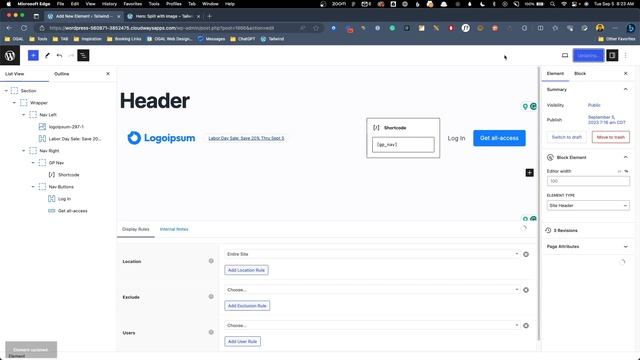Viewport: 640px width, 360px height.
Task: Toggle the block inserter plus button
Action: (x=33, y=56)
